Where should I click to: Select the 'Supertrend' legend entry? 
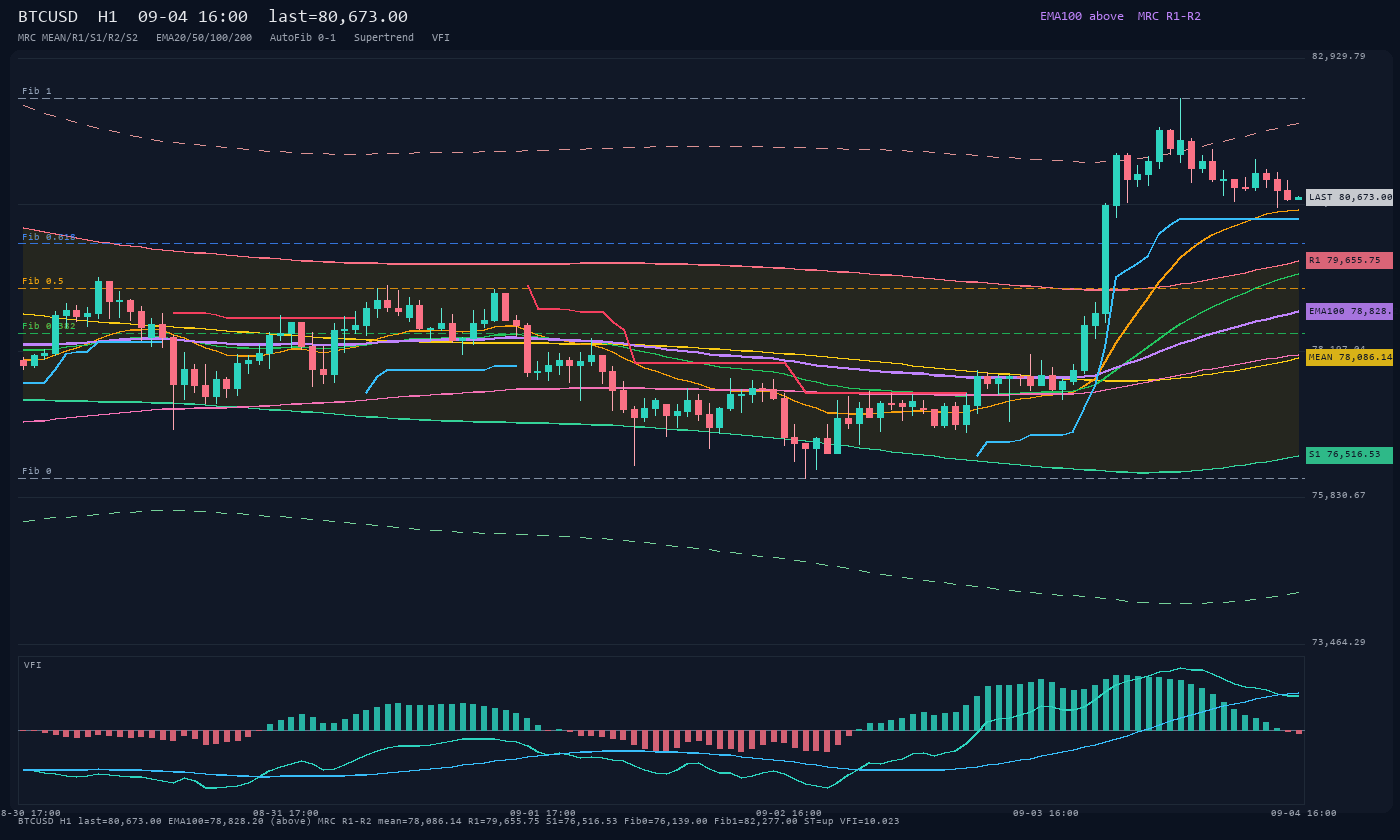pyautogui.click(x=384, y=38)
